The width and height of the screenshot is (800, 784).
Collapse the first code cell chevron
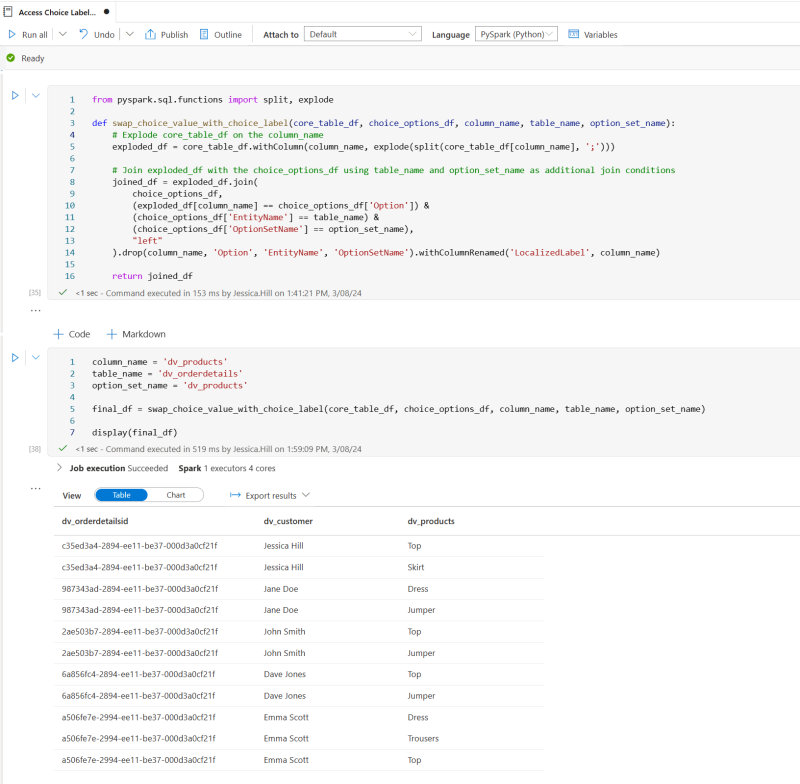coord(36,95)
